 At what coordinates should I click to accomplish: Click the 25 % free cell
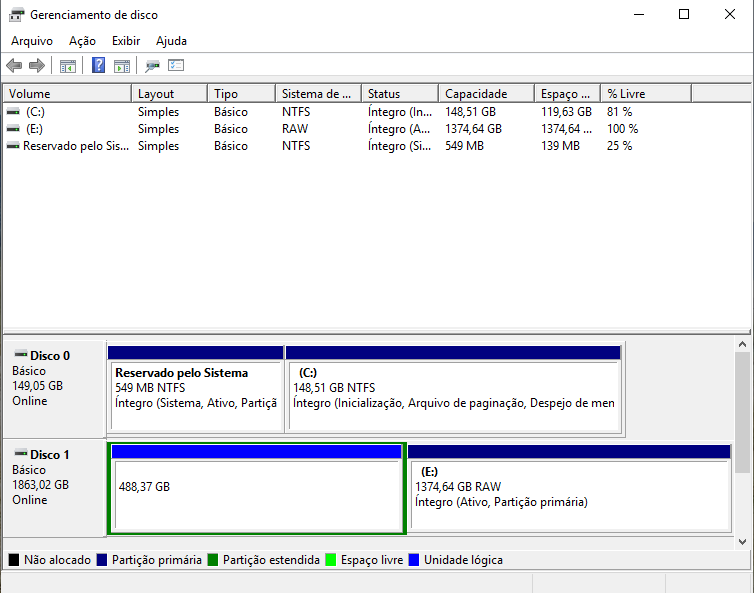click(x=619, y=146)
